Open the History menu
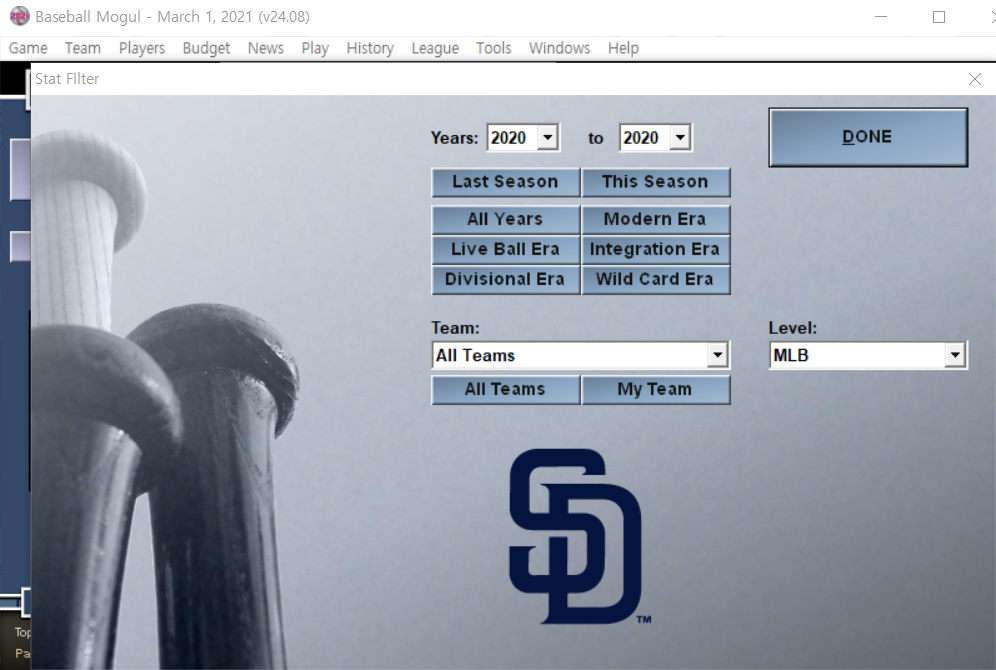The height and width of the screenshot is (670, 996). 370,48
